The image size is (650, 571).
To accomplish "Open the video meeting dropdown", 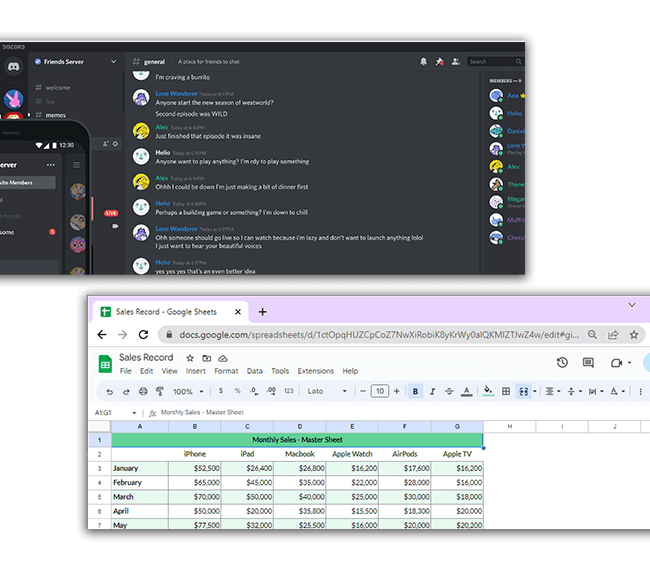I will 629,363.
